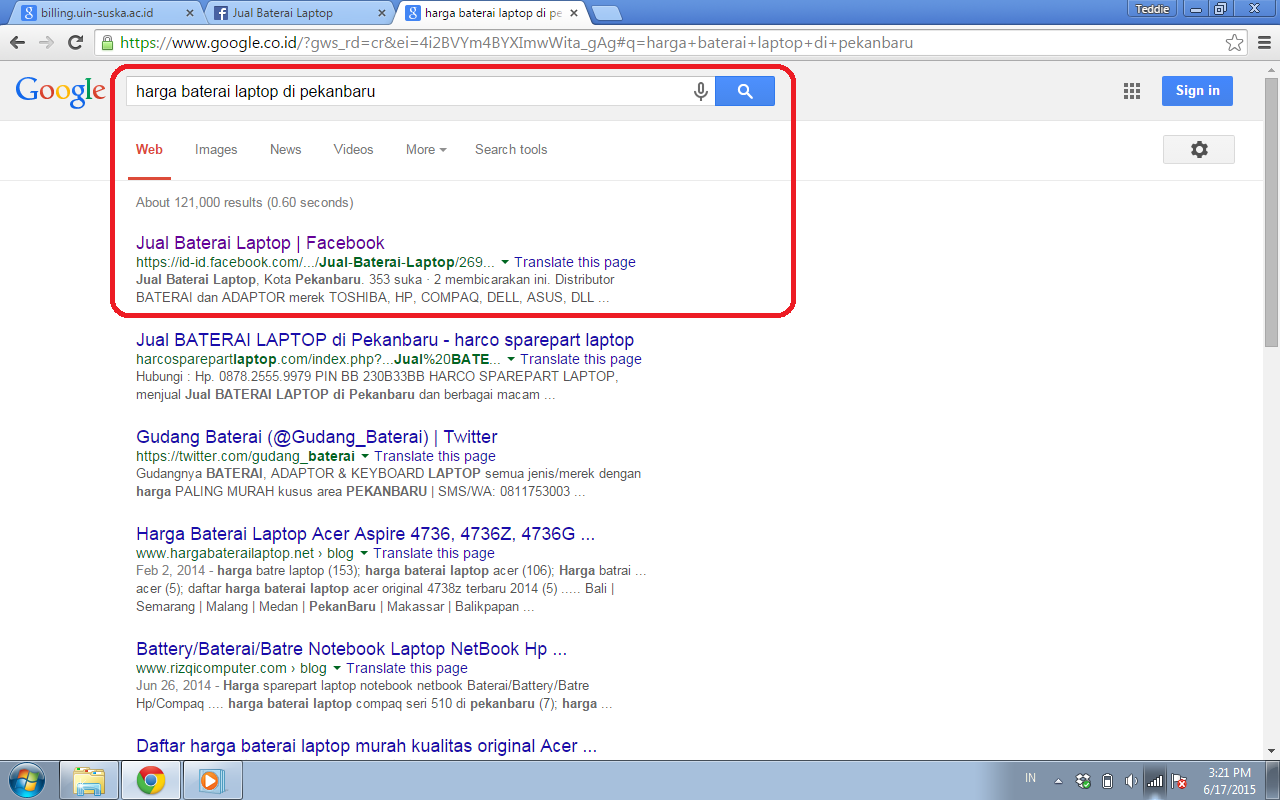Image resolution: width=1280 pixels, height=800 pixels.
Task: Expand the More search categories dropdown
Action: click(426, 149)
